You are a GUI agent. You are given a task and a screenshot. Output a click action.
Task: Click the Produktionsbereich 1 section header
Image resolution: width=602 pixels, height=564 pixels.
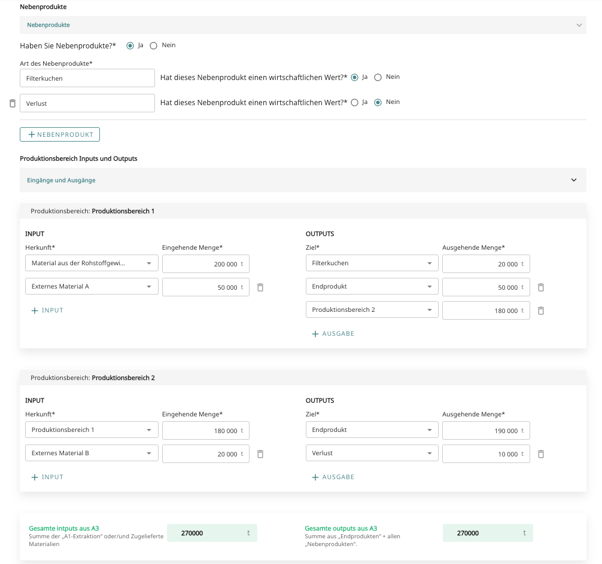point(303,211)
